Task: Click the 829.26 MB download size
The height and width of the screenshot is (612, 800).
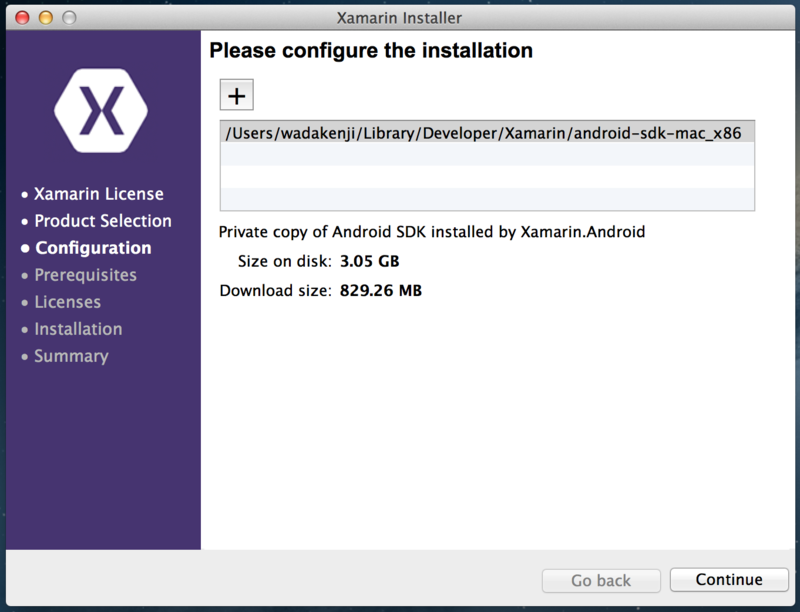Action: [x=381, y=291]
